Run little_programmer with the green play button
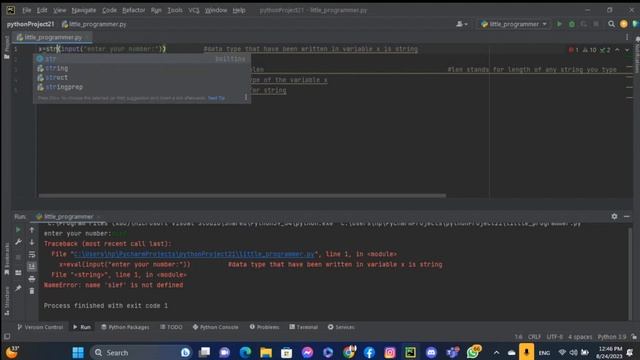 click(559, 24)
